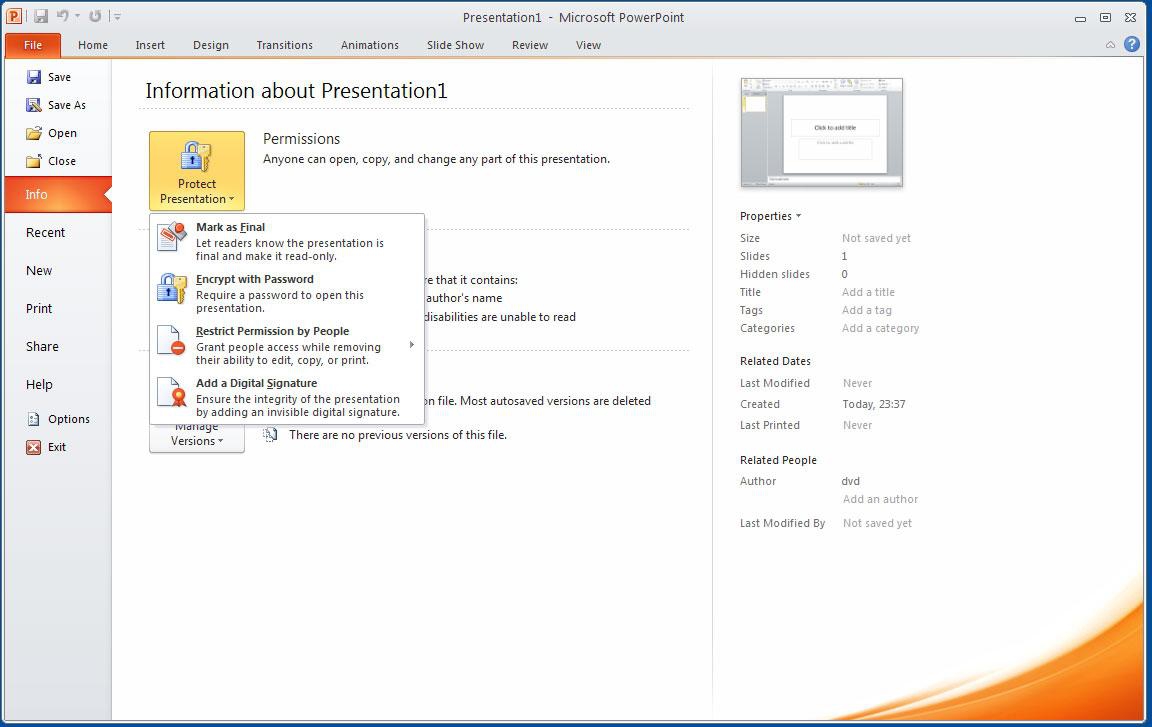
Task: Click the red Exit icon in the sidebar
Action: (34, 447)
